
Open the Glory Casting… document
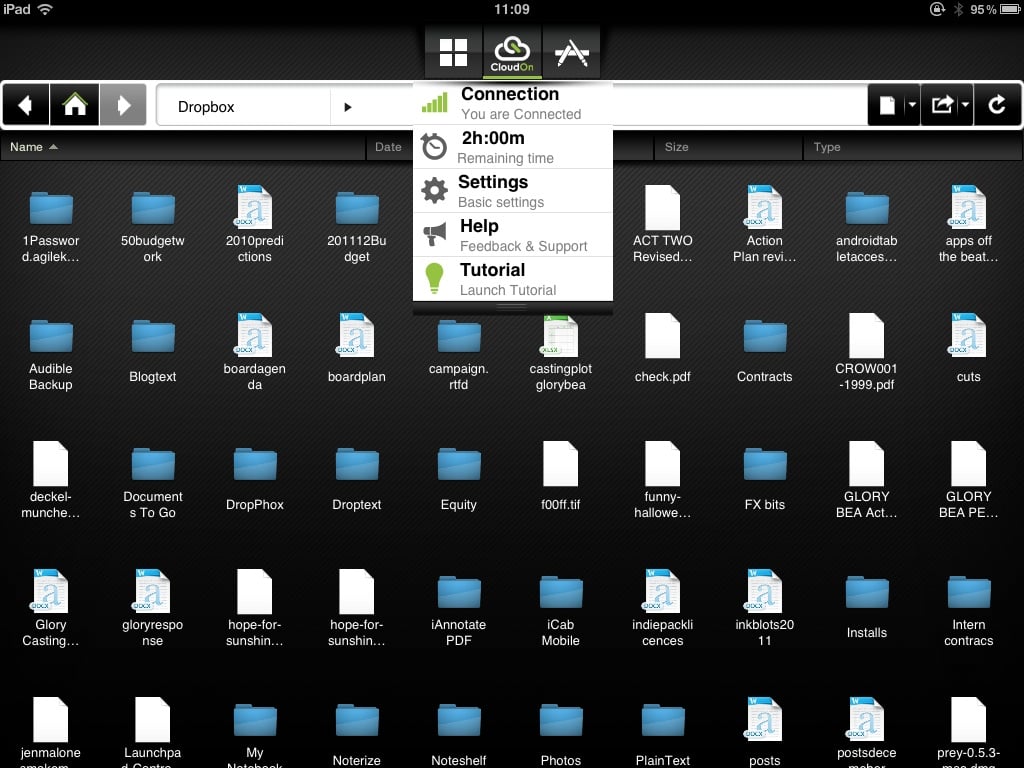51,609
